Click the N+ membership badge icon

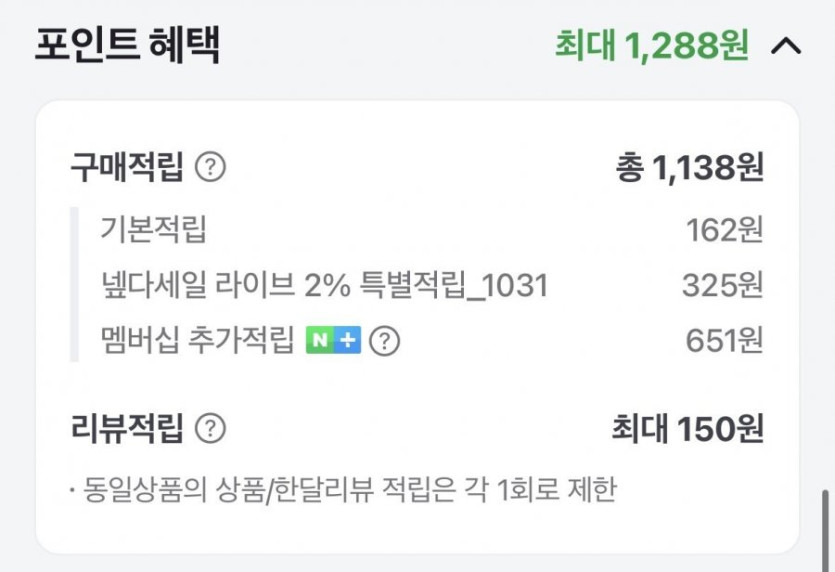(x=333, y=342)
